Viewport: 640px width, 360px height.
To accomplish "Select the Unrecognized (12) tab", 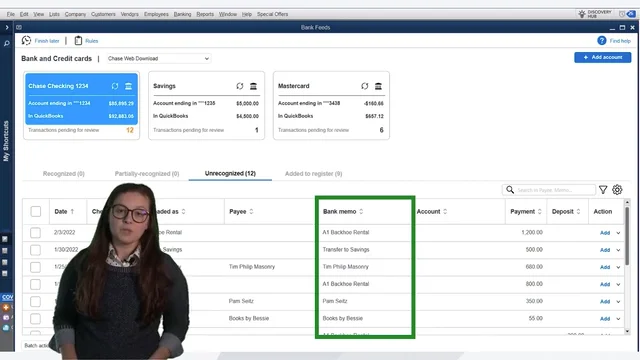I will coord(230,173).
